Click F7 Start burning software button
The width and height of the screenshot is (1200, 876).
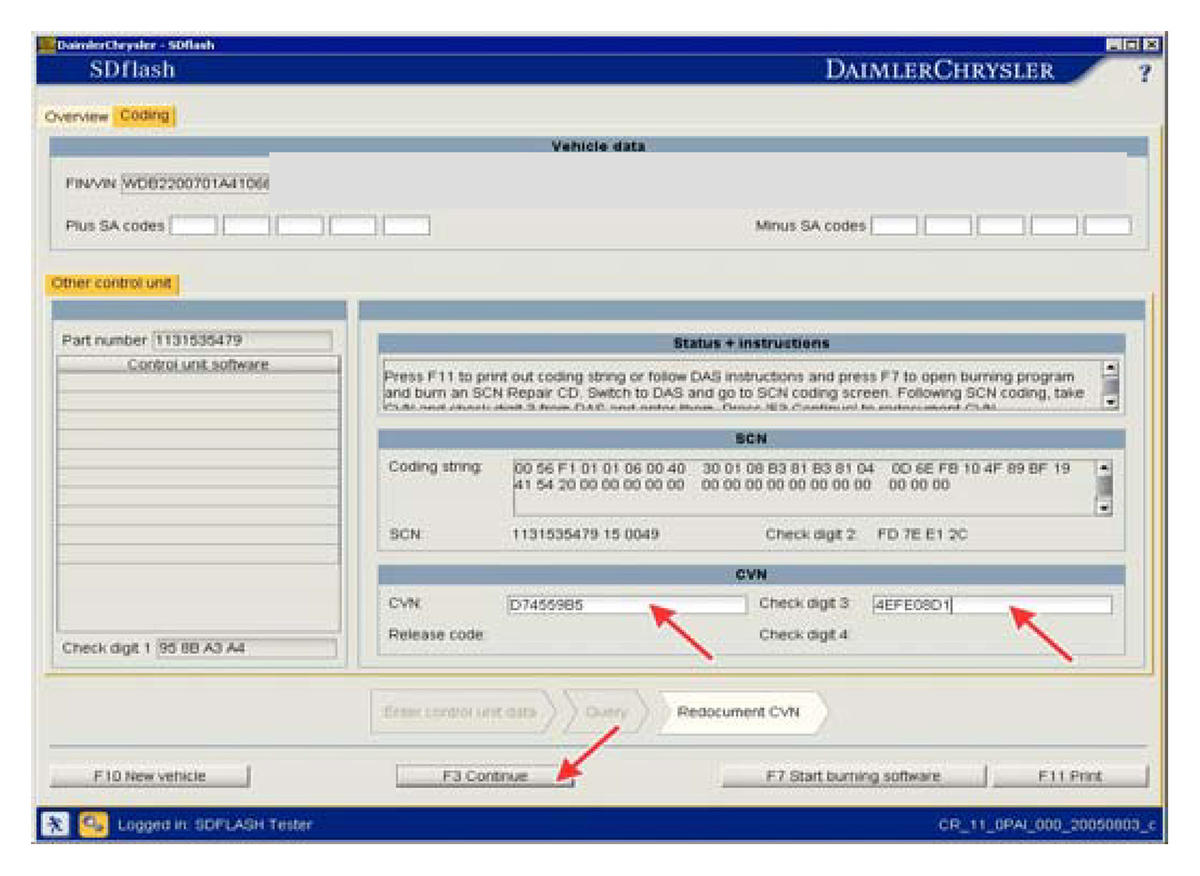tap(853, 776)
